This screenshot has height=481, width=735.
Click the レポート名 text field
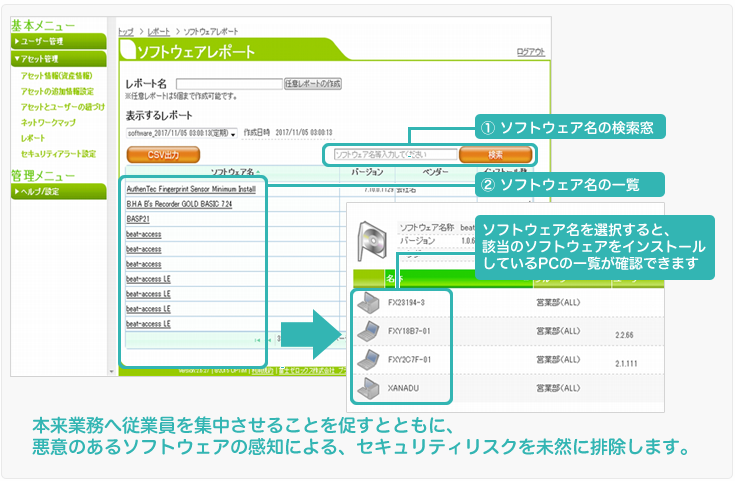229,84
